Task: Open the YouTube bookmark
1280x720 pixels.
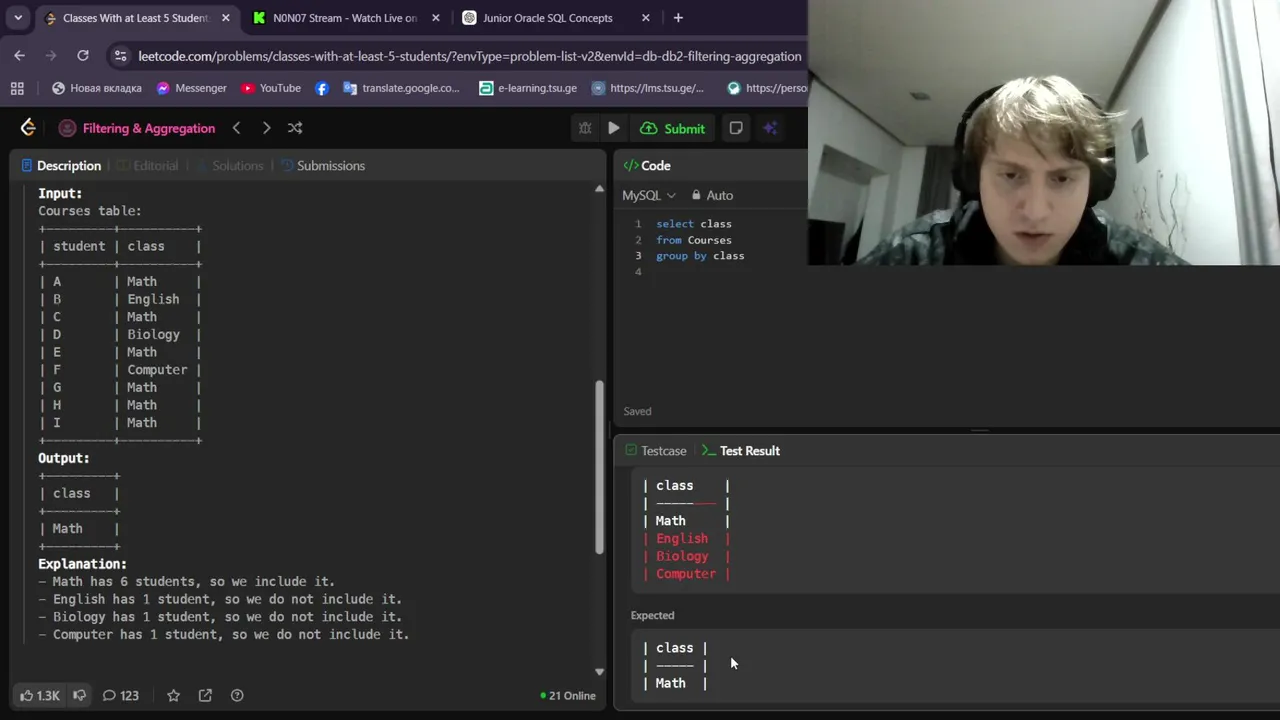Action: [271, 88]
